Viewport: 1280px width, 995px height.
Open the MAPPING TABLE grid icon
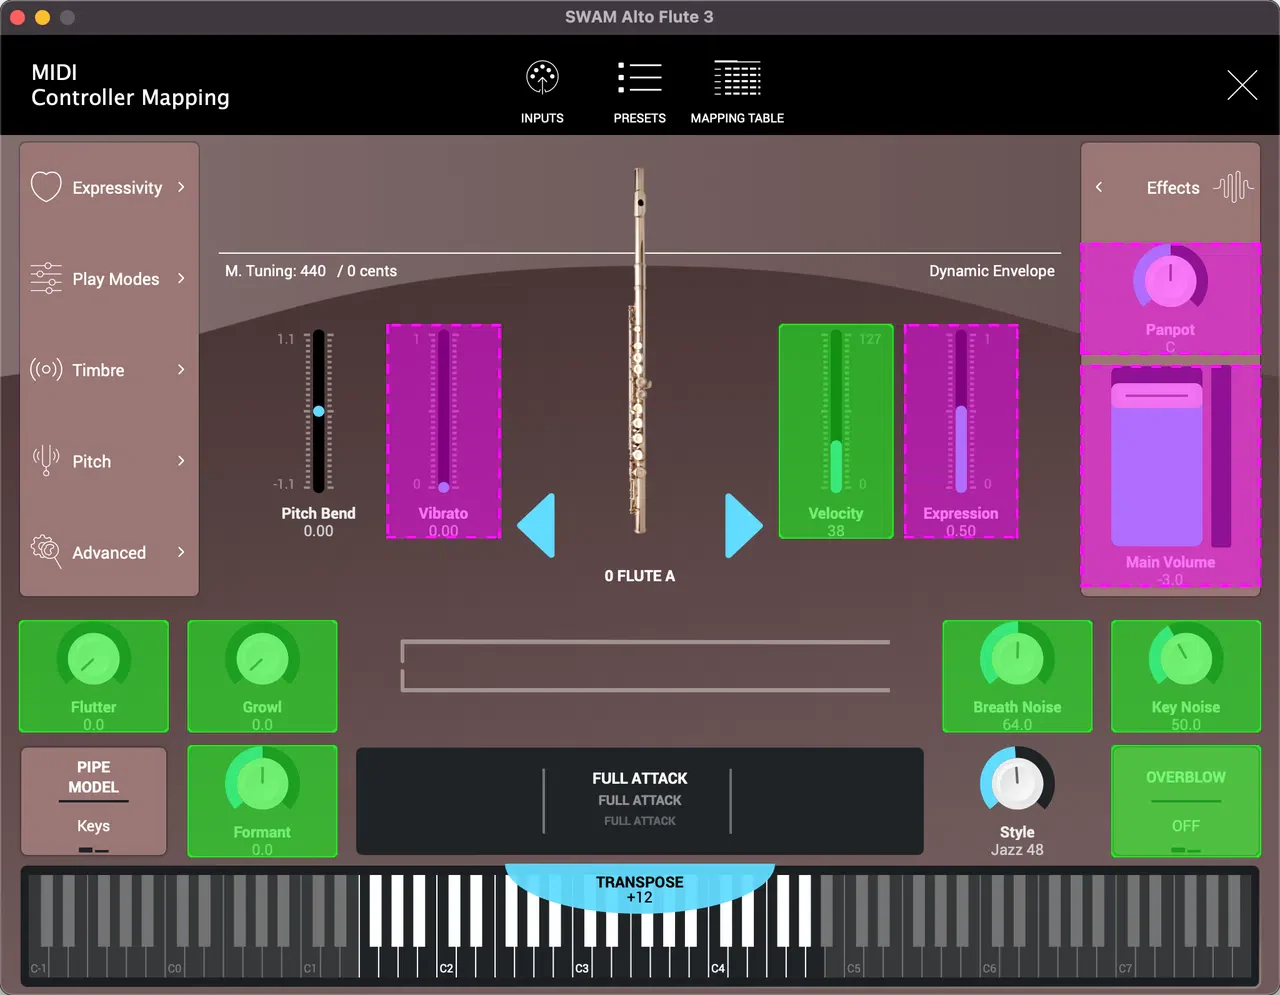[x=737, y=78]
